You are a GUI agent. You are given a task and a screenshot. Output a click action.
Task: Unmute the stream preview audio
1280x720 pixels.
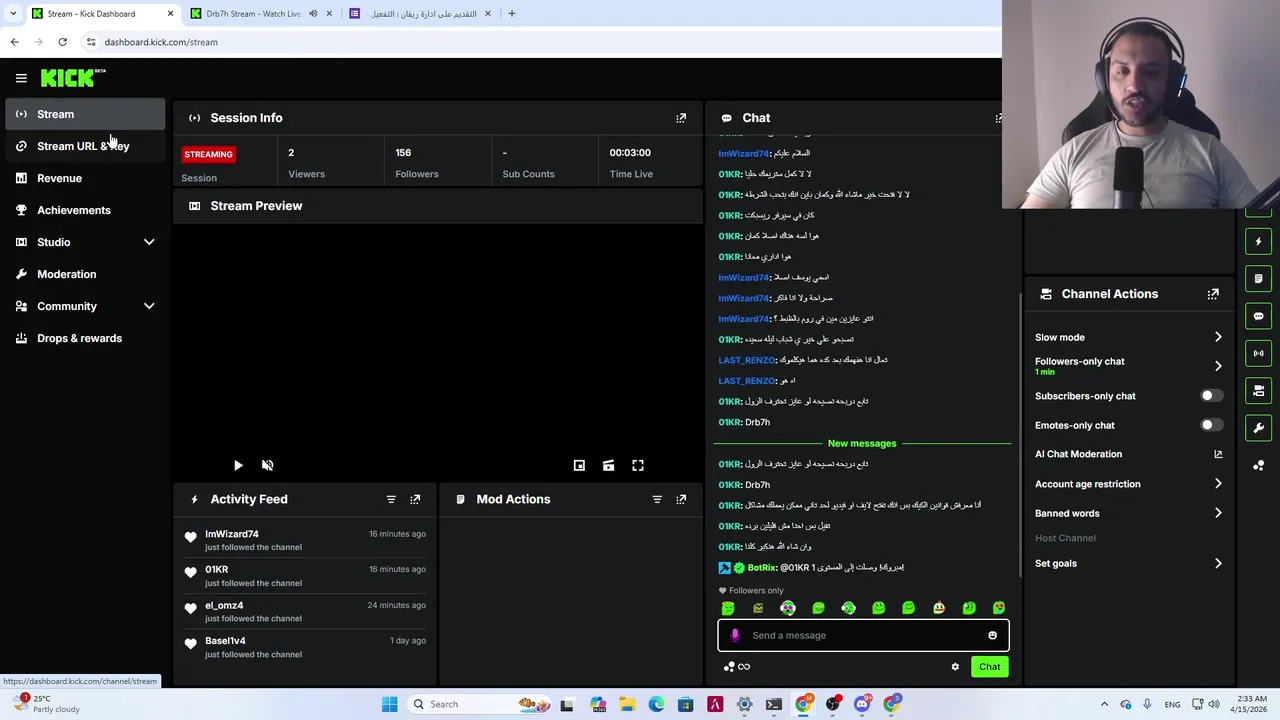[267, 465]
